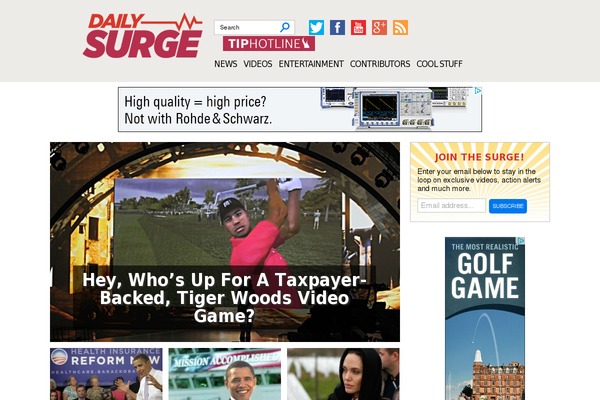
Task: Open the VIDEOS menu
Action: (x=258, y=64)
